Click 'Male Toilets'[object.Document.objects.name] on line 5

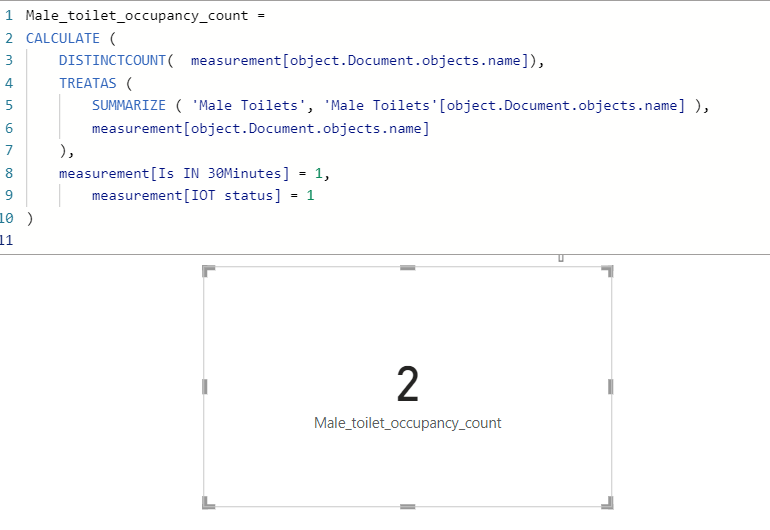click(504, 106)
